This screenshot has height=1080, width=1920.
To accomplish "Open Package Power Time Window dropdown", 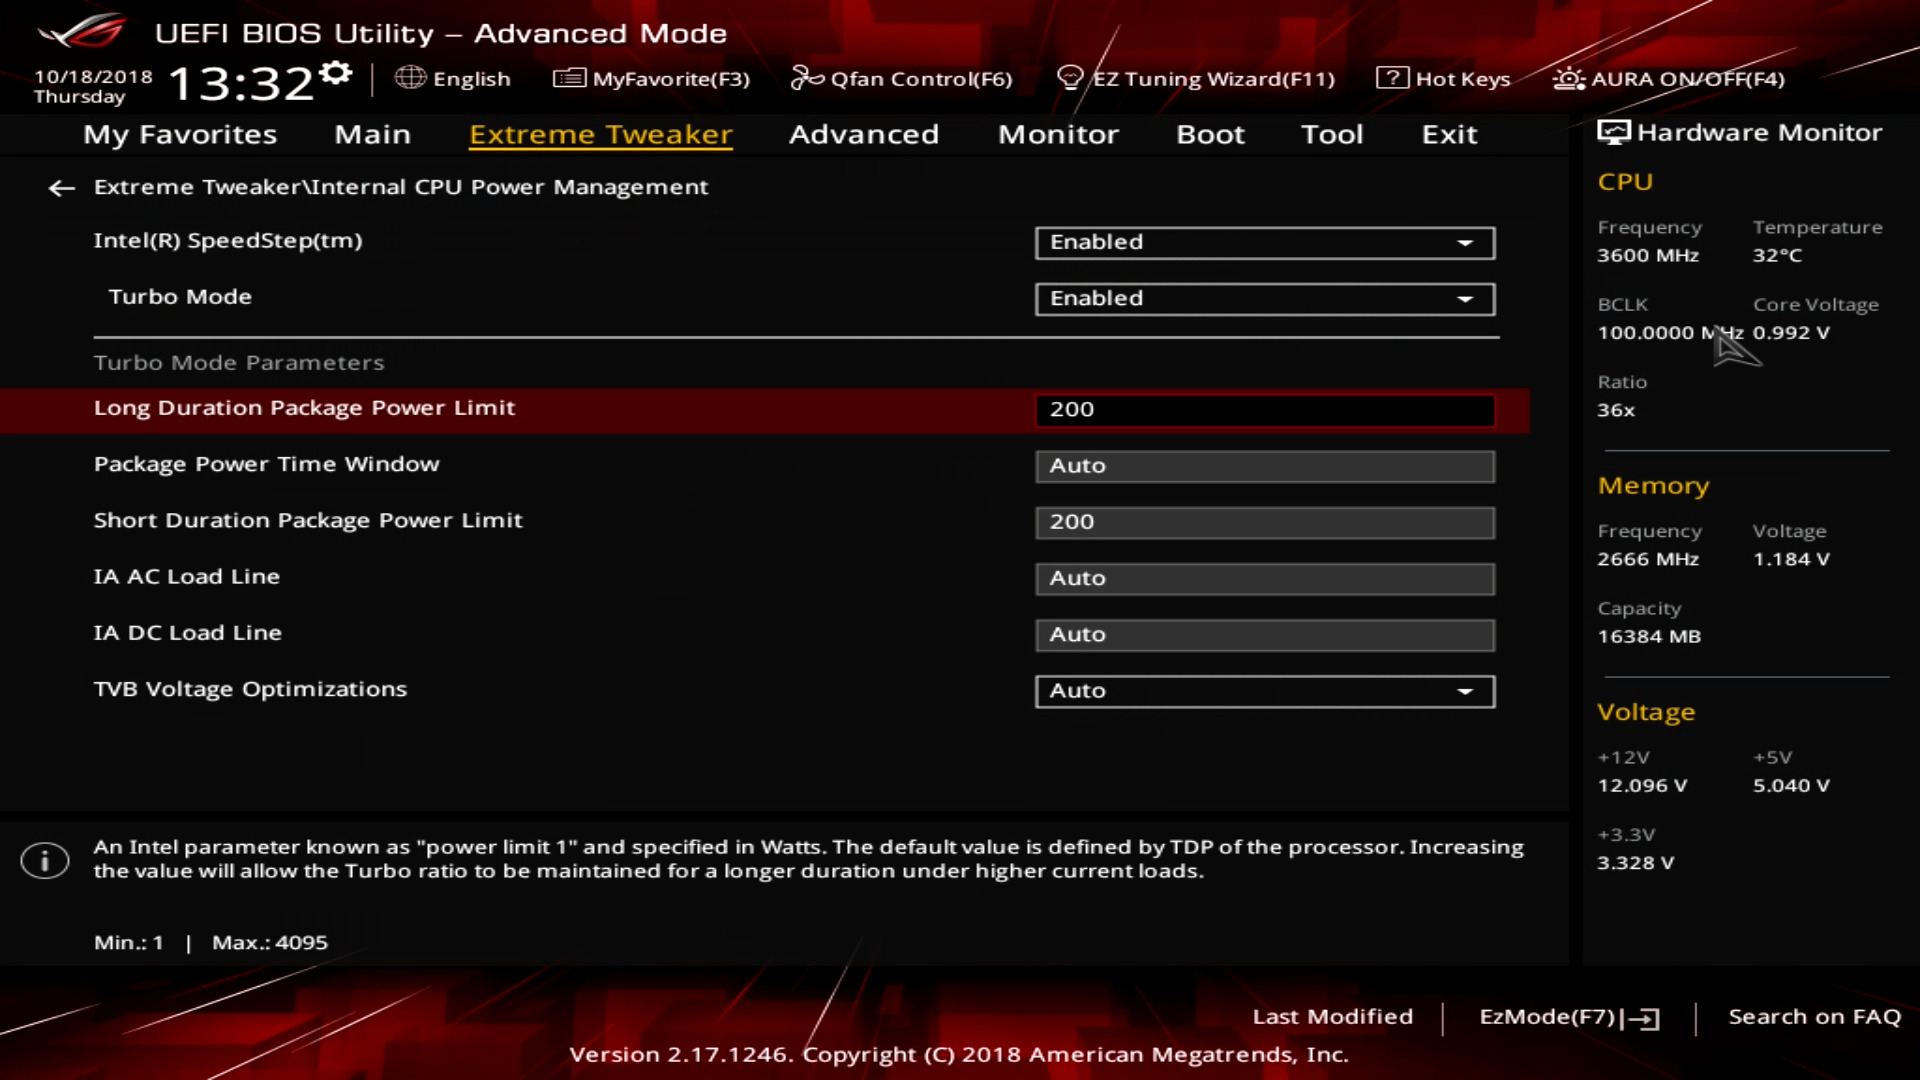I will pyautogui.click(x=1263, y=464).
